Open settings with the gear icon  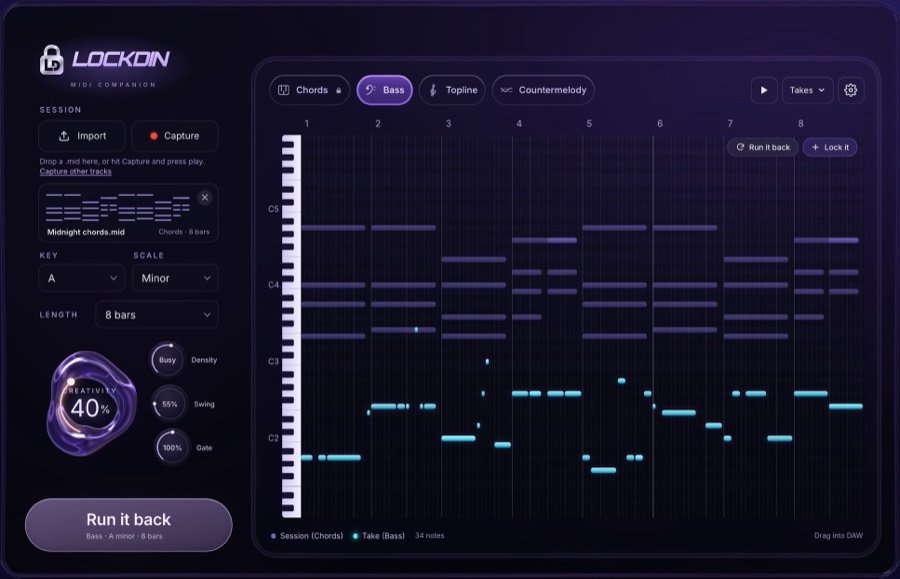tap(851, 90)
